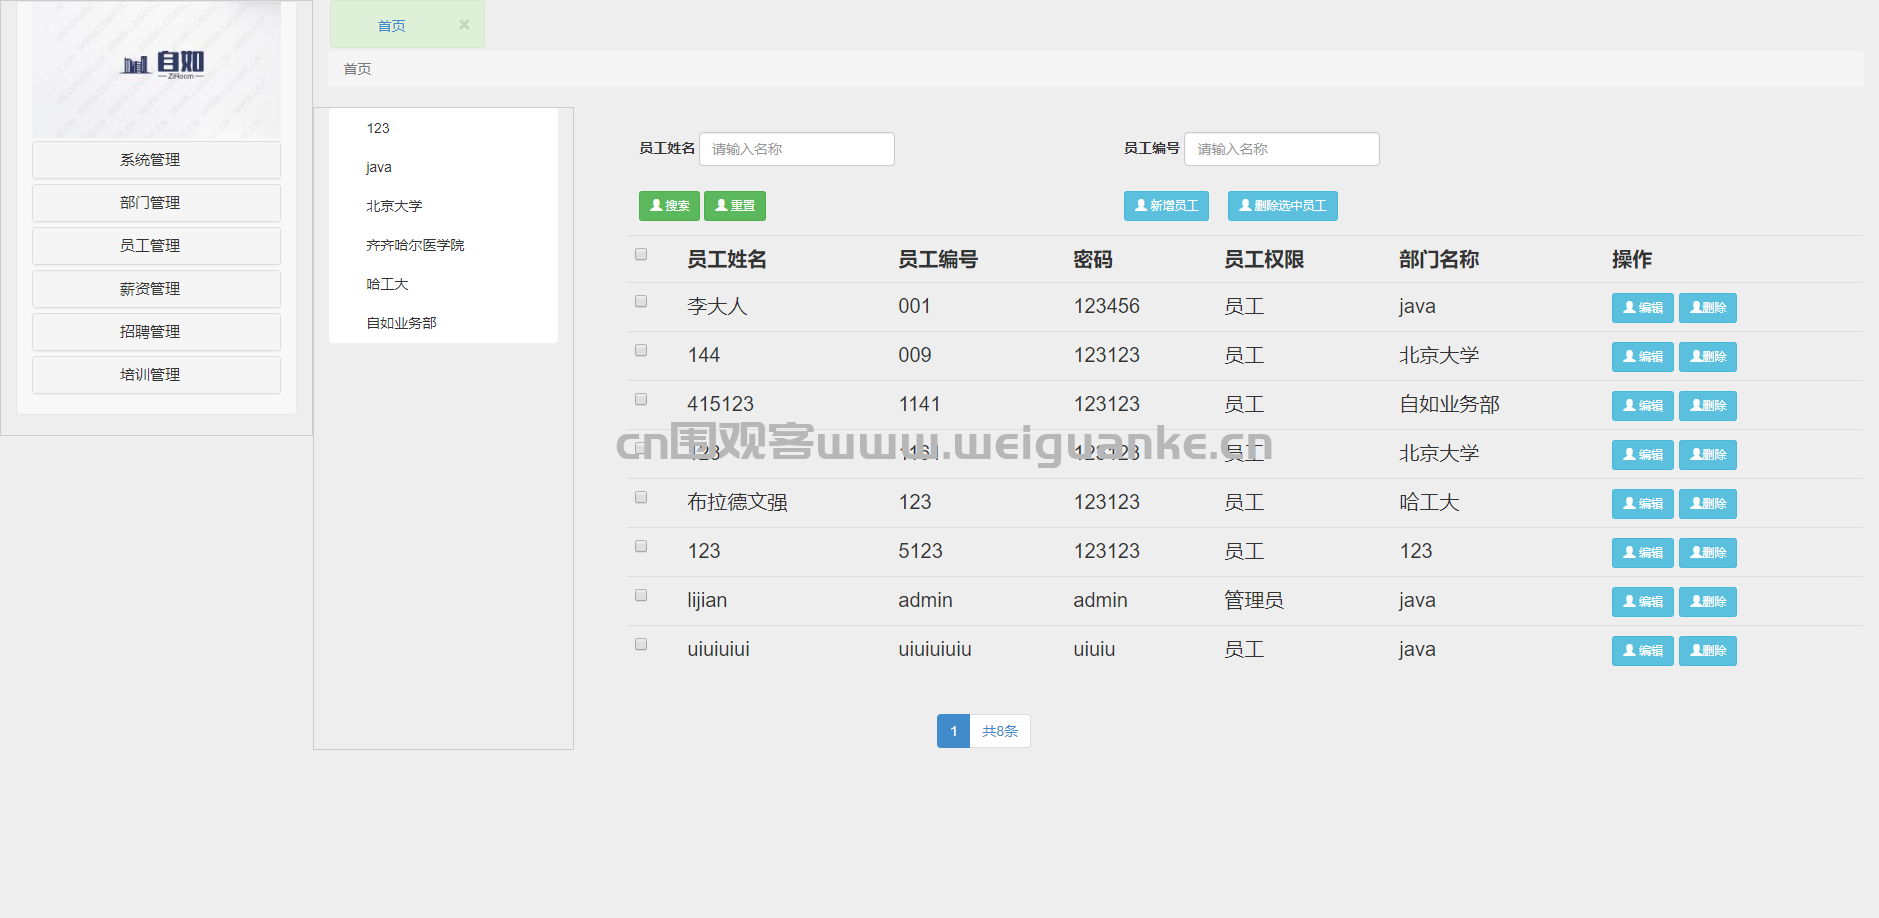Viewport: 1879px width, 918px height.
Task: Check the box for employee 415123
Action: point(641,399)
